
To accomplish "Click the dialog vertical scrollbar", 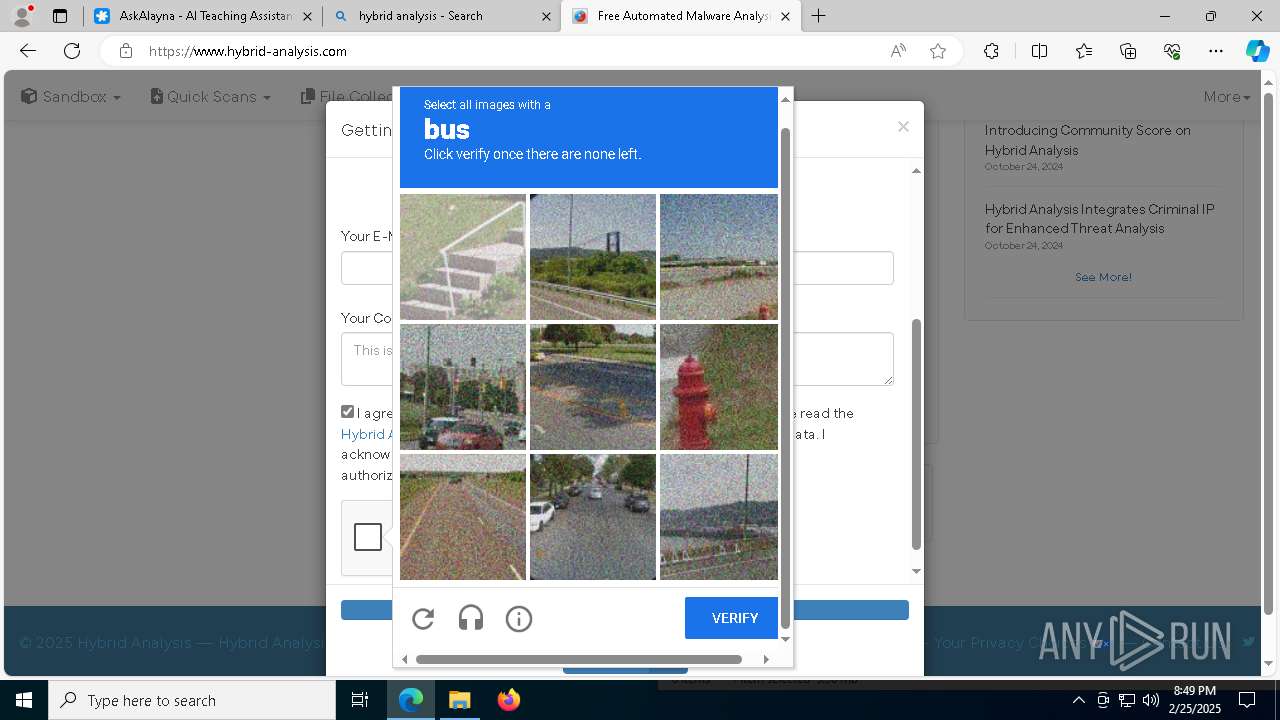I will pos(916,435).
